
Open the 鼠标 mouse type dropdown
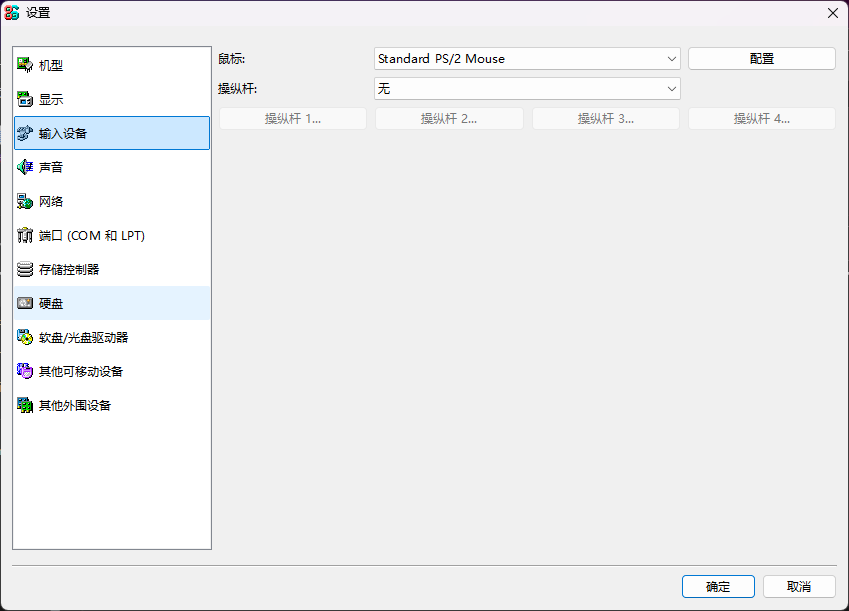pyautogui.click(x=527, y=59)
